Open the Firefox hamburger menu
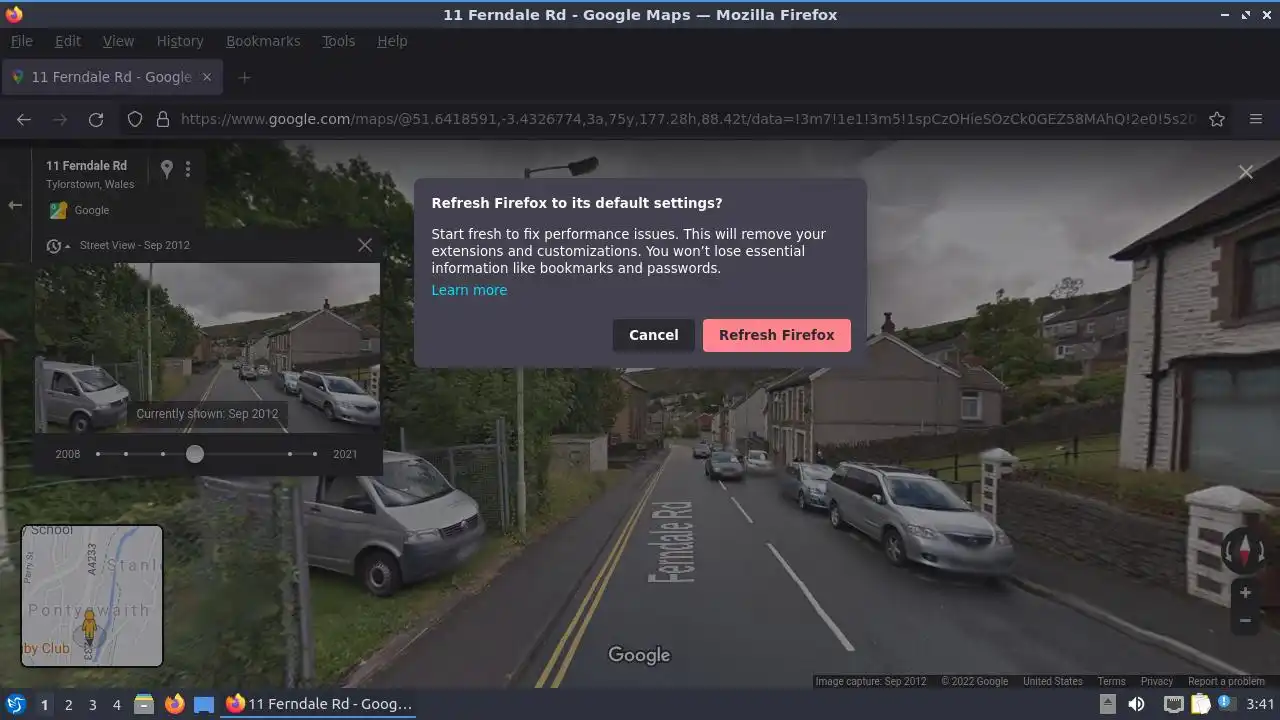The image size is (1280, 720). point(1256,119)
